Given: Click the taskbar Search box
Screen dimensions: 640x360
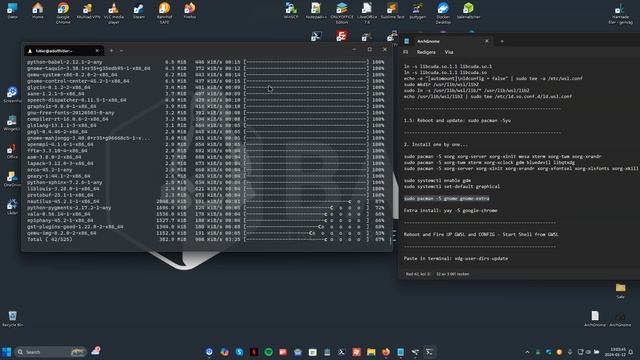Looking at the screenshot, I should point(51,352).
